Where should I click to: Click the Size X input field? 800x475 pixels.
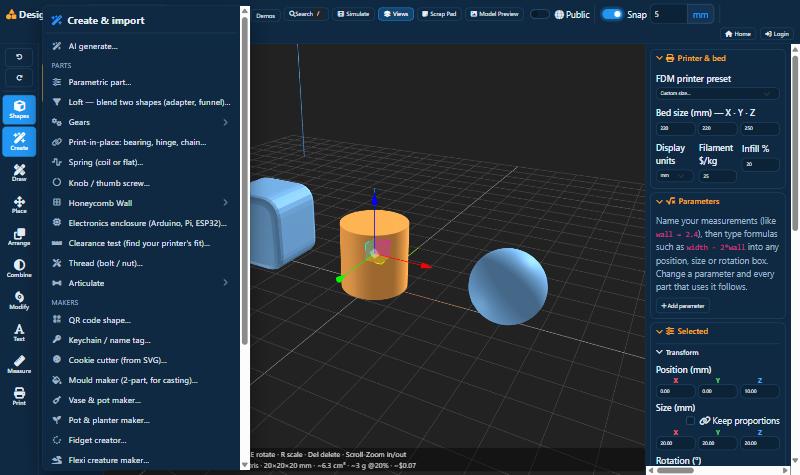click(x=675, y=443)
